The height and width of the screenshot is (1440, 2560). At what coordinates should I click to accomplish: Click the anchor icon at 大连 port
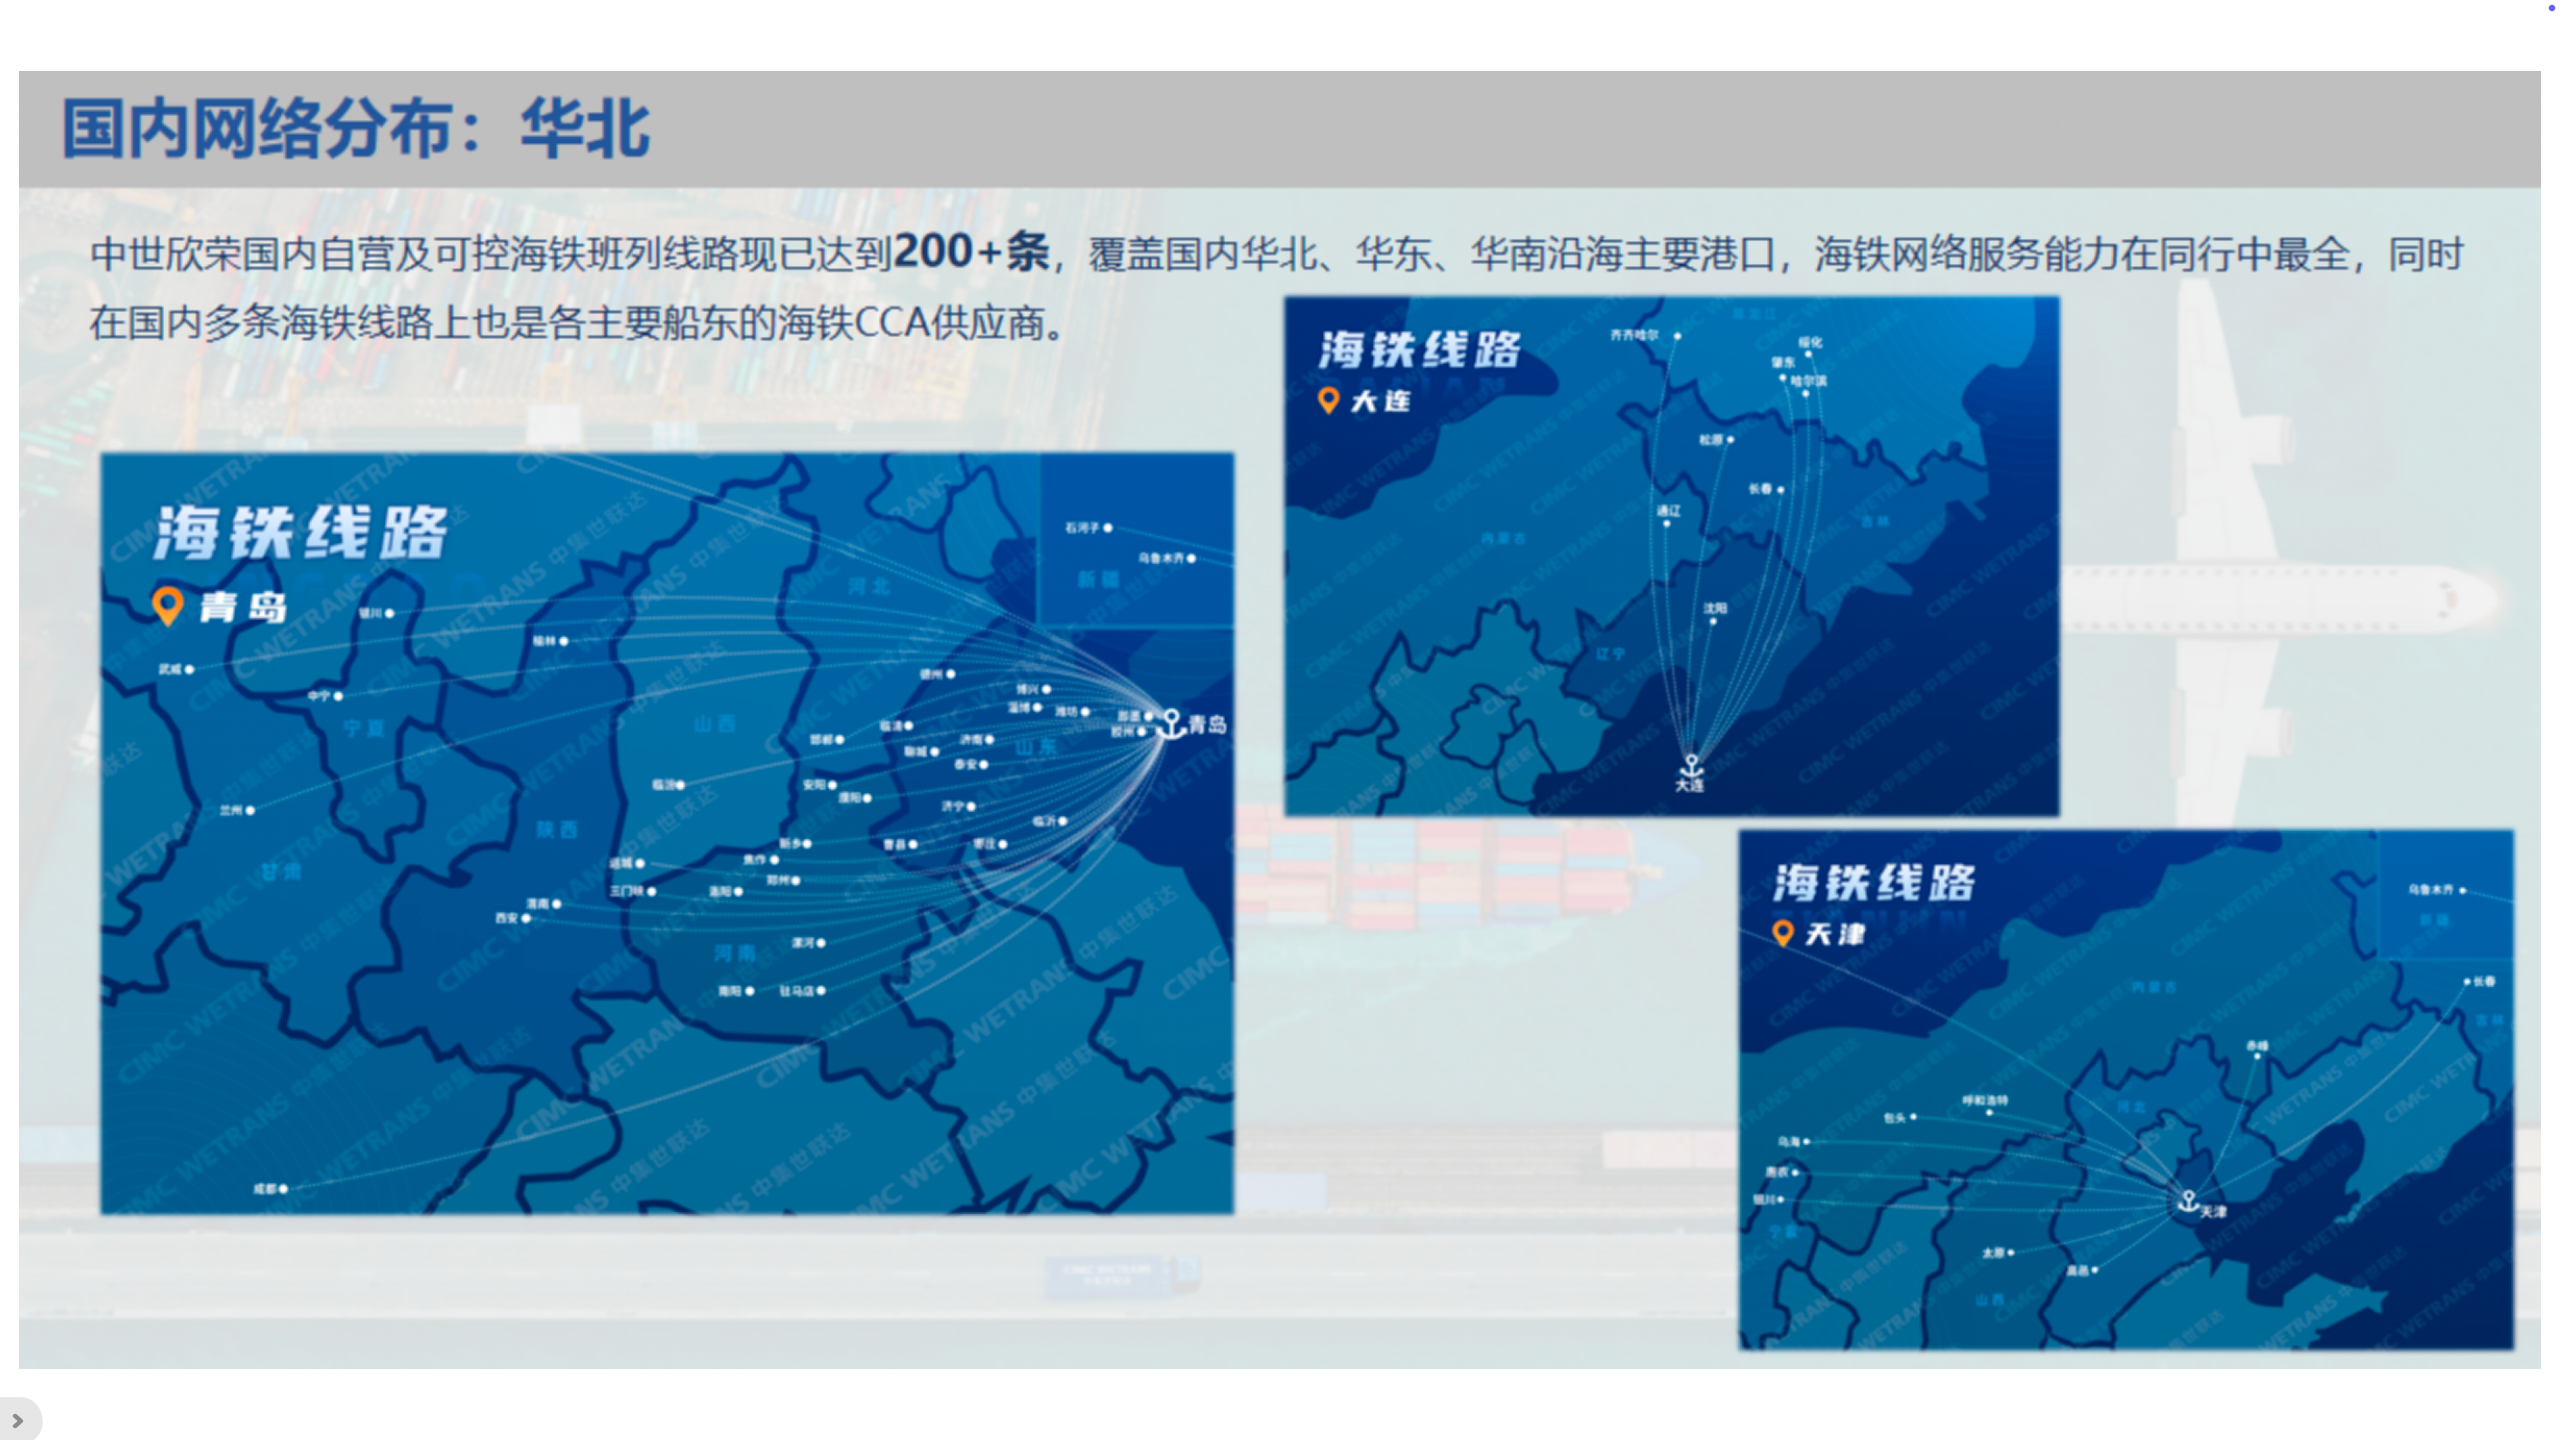tap(1691, 767)
